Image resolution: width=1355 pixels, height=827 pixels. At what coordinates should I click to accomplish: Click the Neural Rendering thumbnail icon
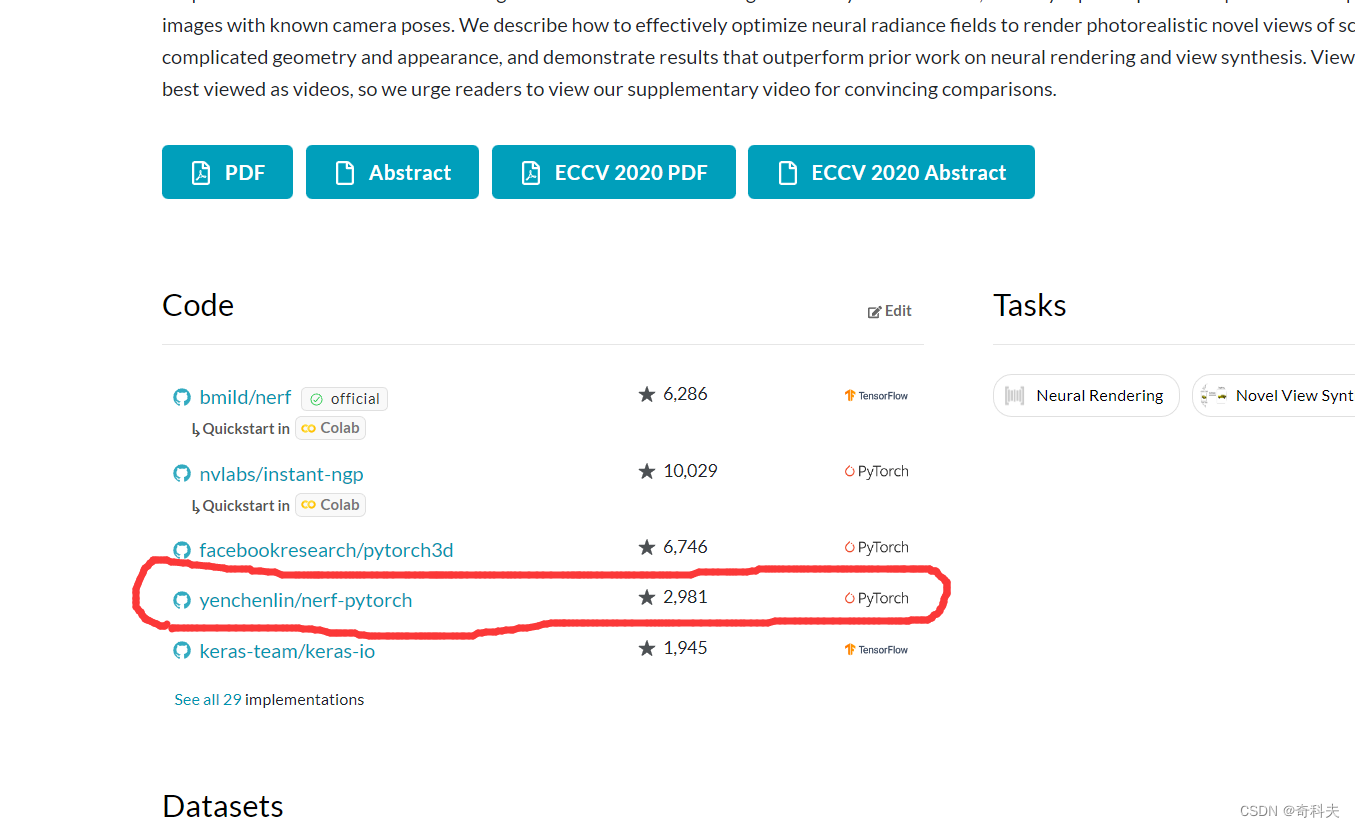[1015, 396]
